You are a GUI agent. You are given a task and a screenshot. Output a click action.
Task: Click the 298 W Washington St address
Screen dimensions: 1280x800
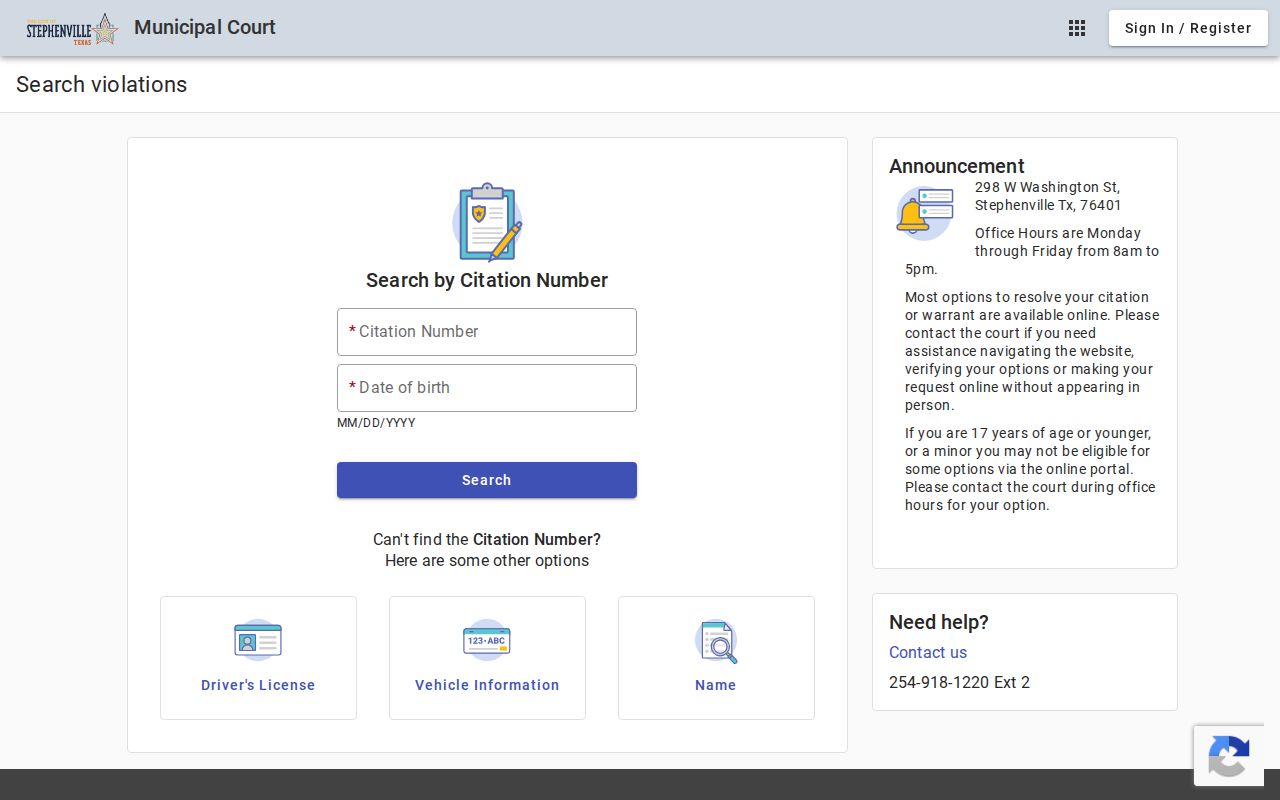tap(1048, 196)
